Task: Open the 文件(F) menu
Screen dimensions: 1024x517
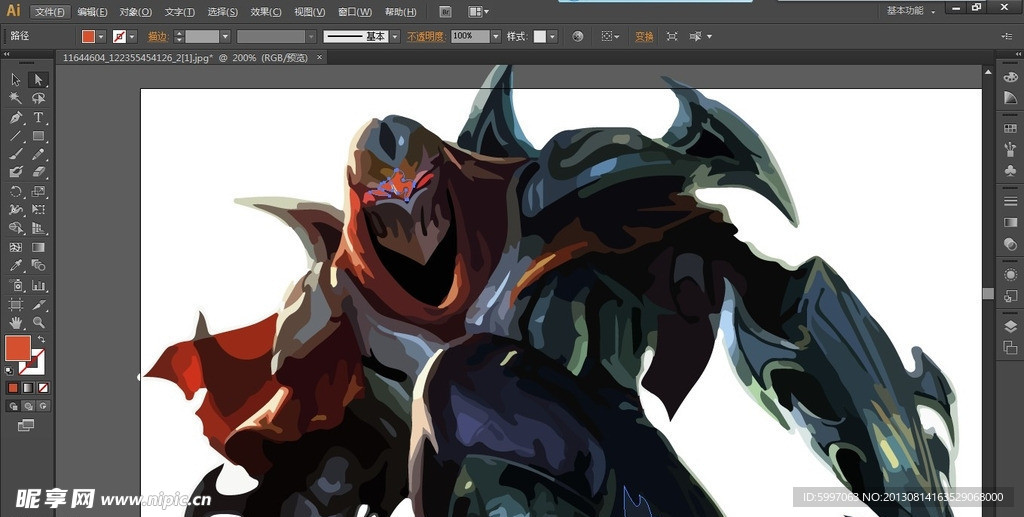Action: point(50,12)
